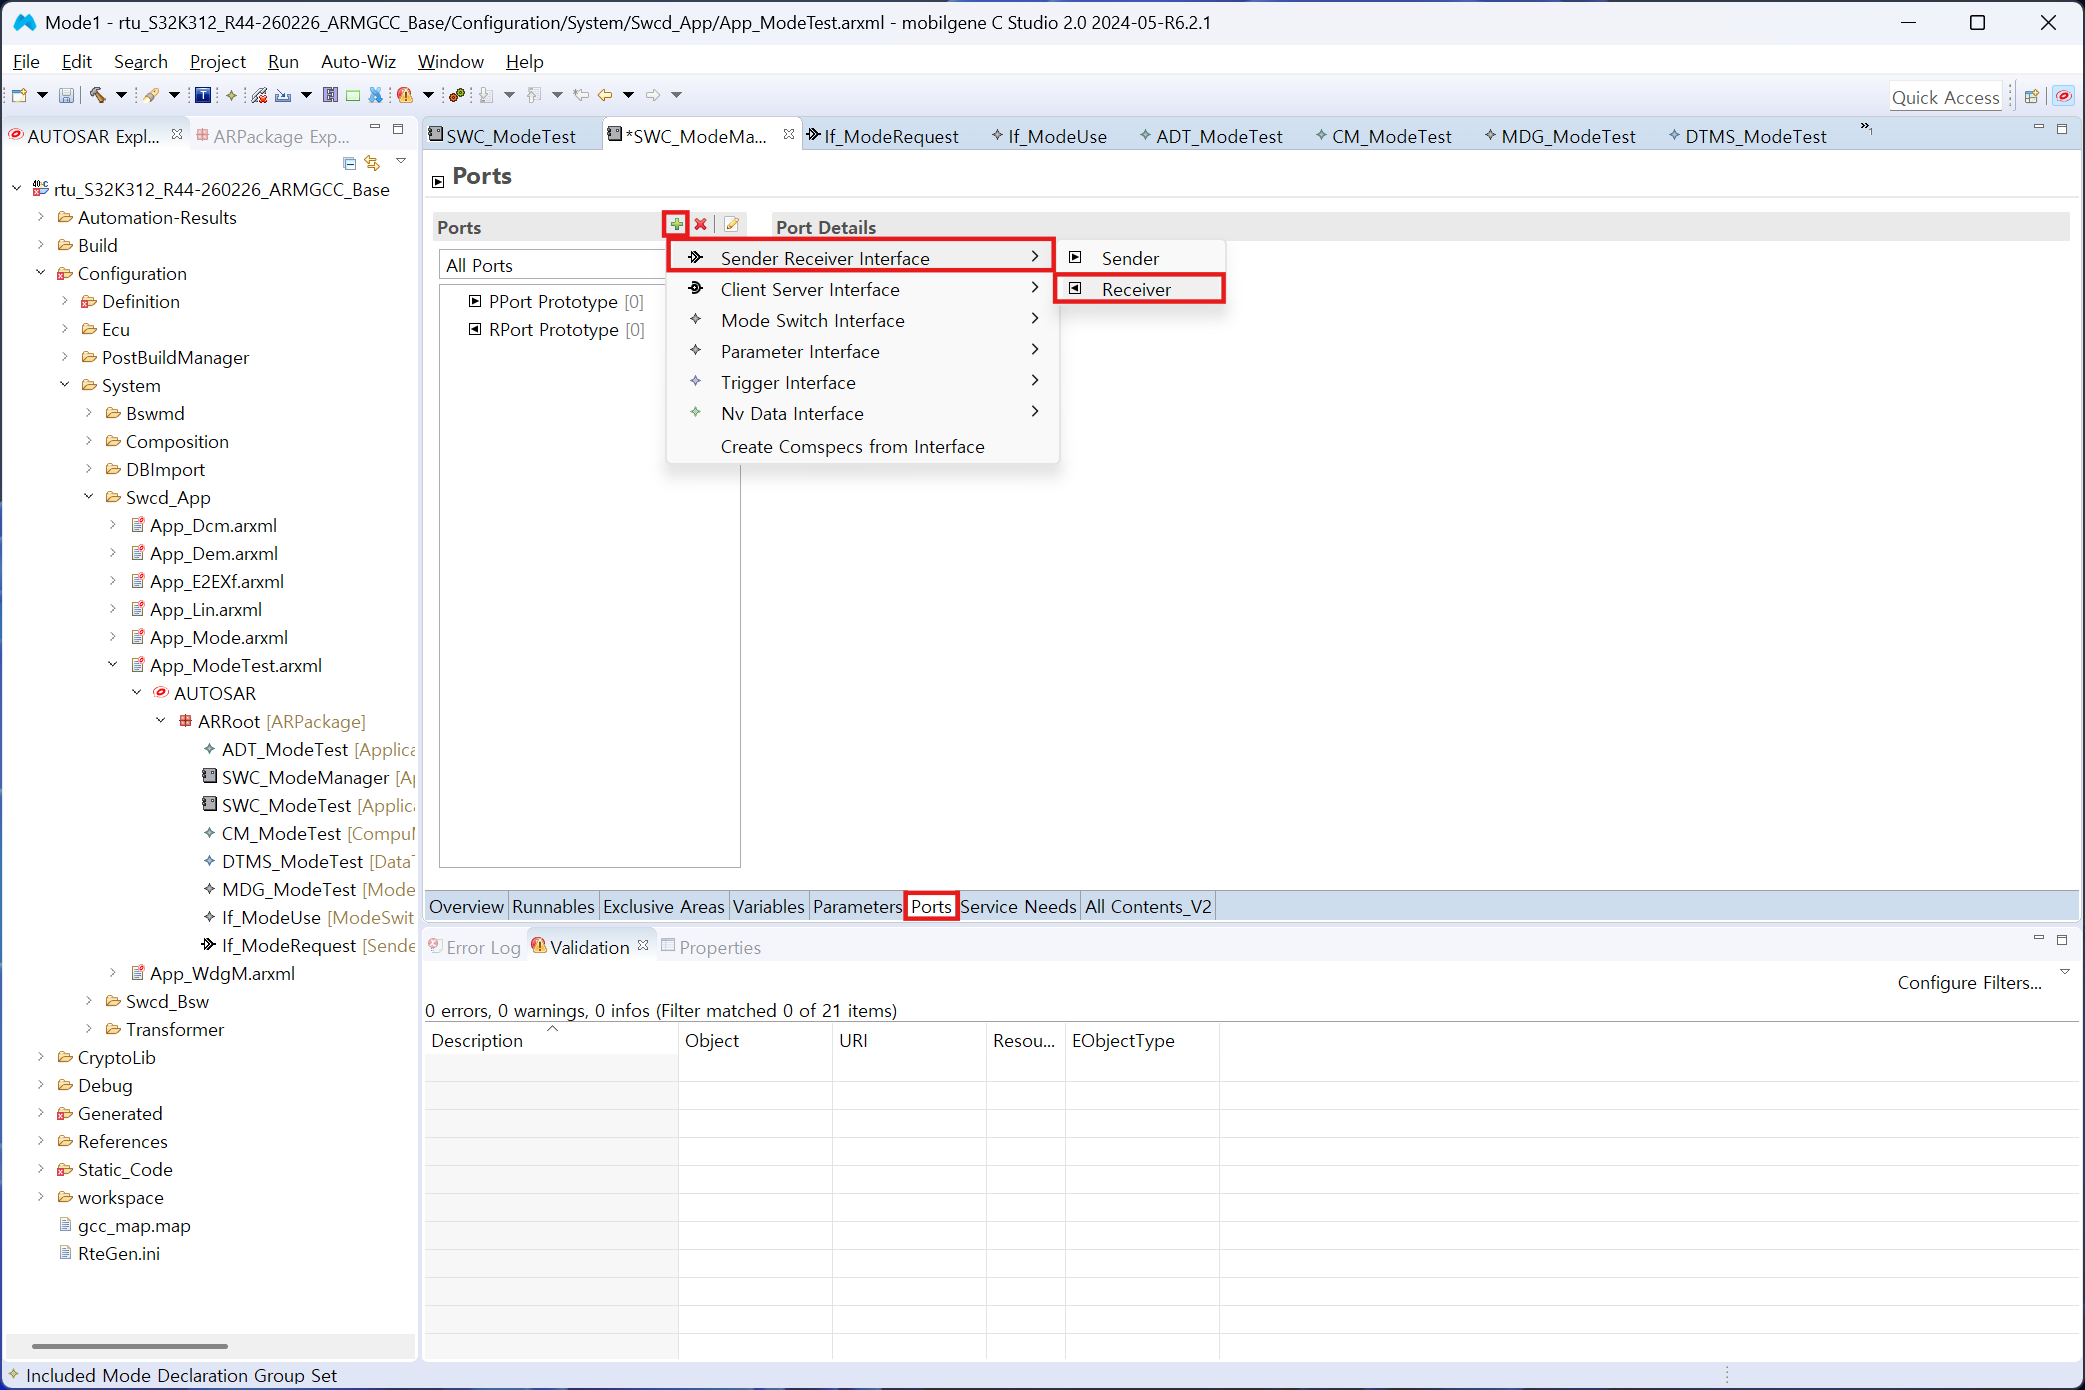Viewport: 2085px width, 1390px height.
Task: Open the Error Log tab
Action: coord(475,947)
